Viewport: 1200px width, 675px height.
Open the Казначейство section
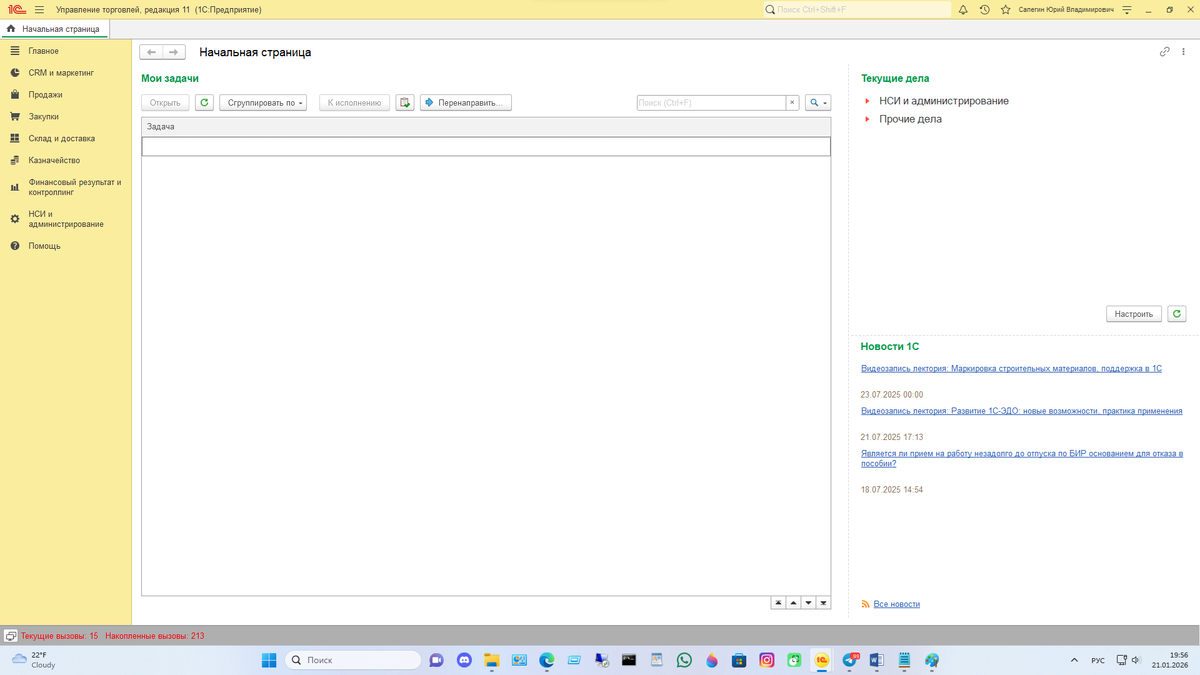point(54,160)
